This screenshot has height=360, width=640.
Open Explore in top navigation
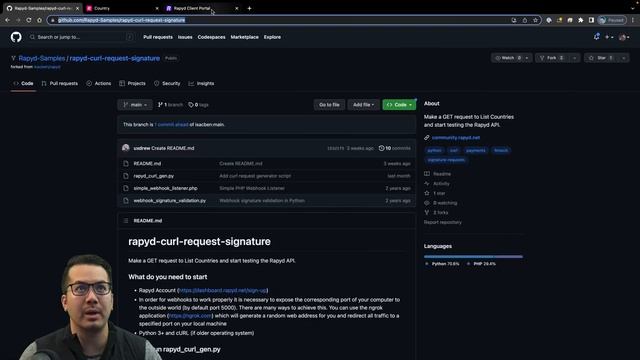click(x=272, y=37)
